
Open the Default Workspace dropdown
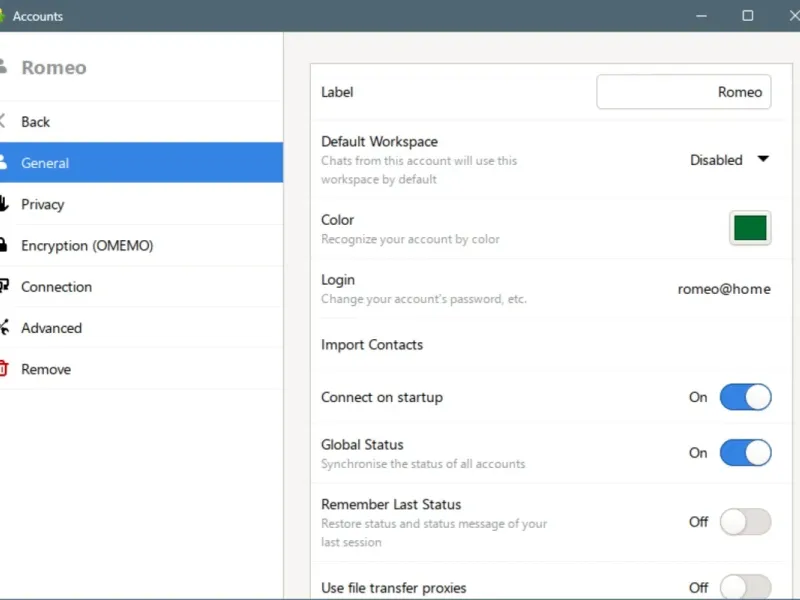729,160
